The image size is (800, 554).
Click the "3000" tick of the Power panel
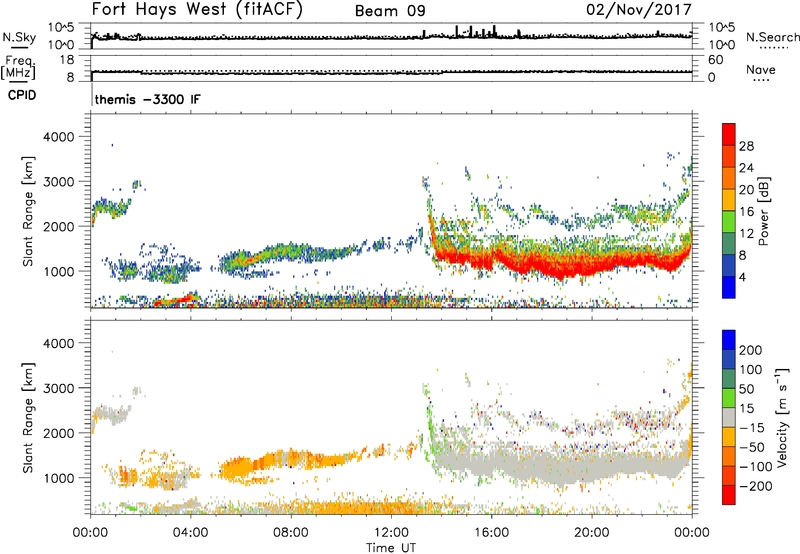coord(59,182)
